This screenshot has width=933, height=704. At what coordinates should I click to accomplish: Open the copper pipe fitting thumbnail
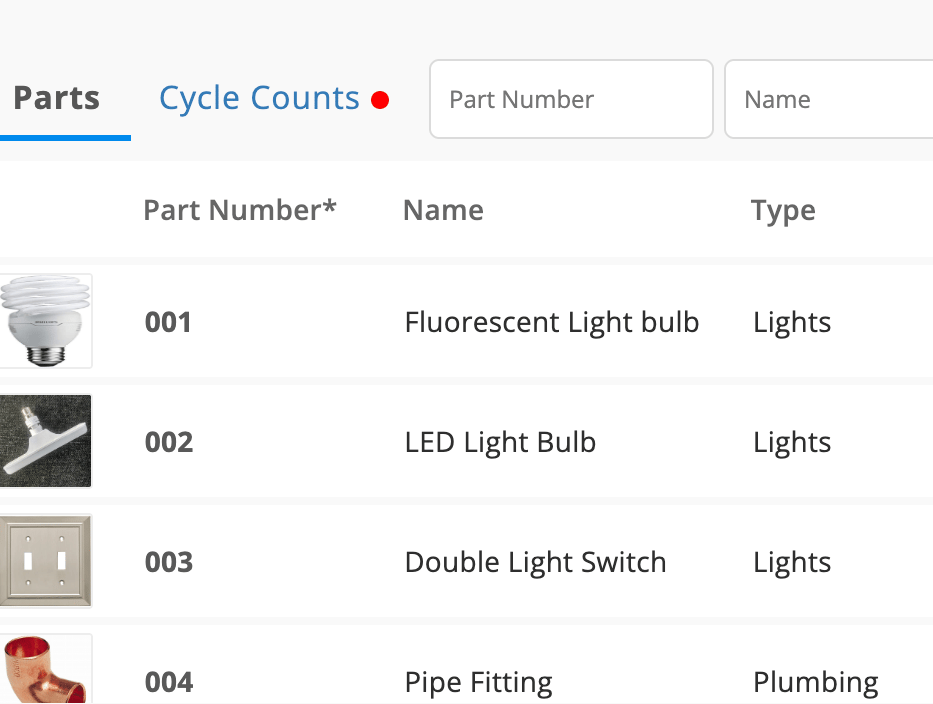coord(46,669)
